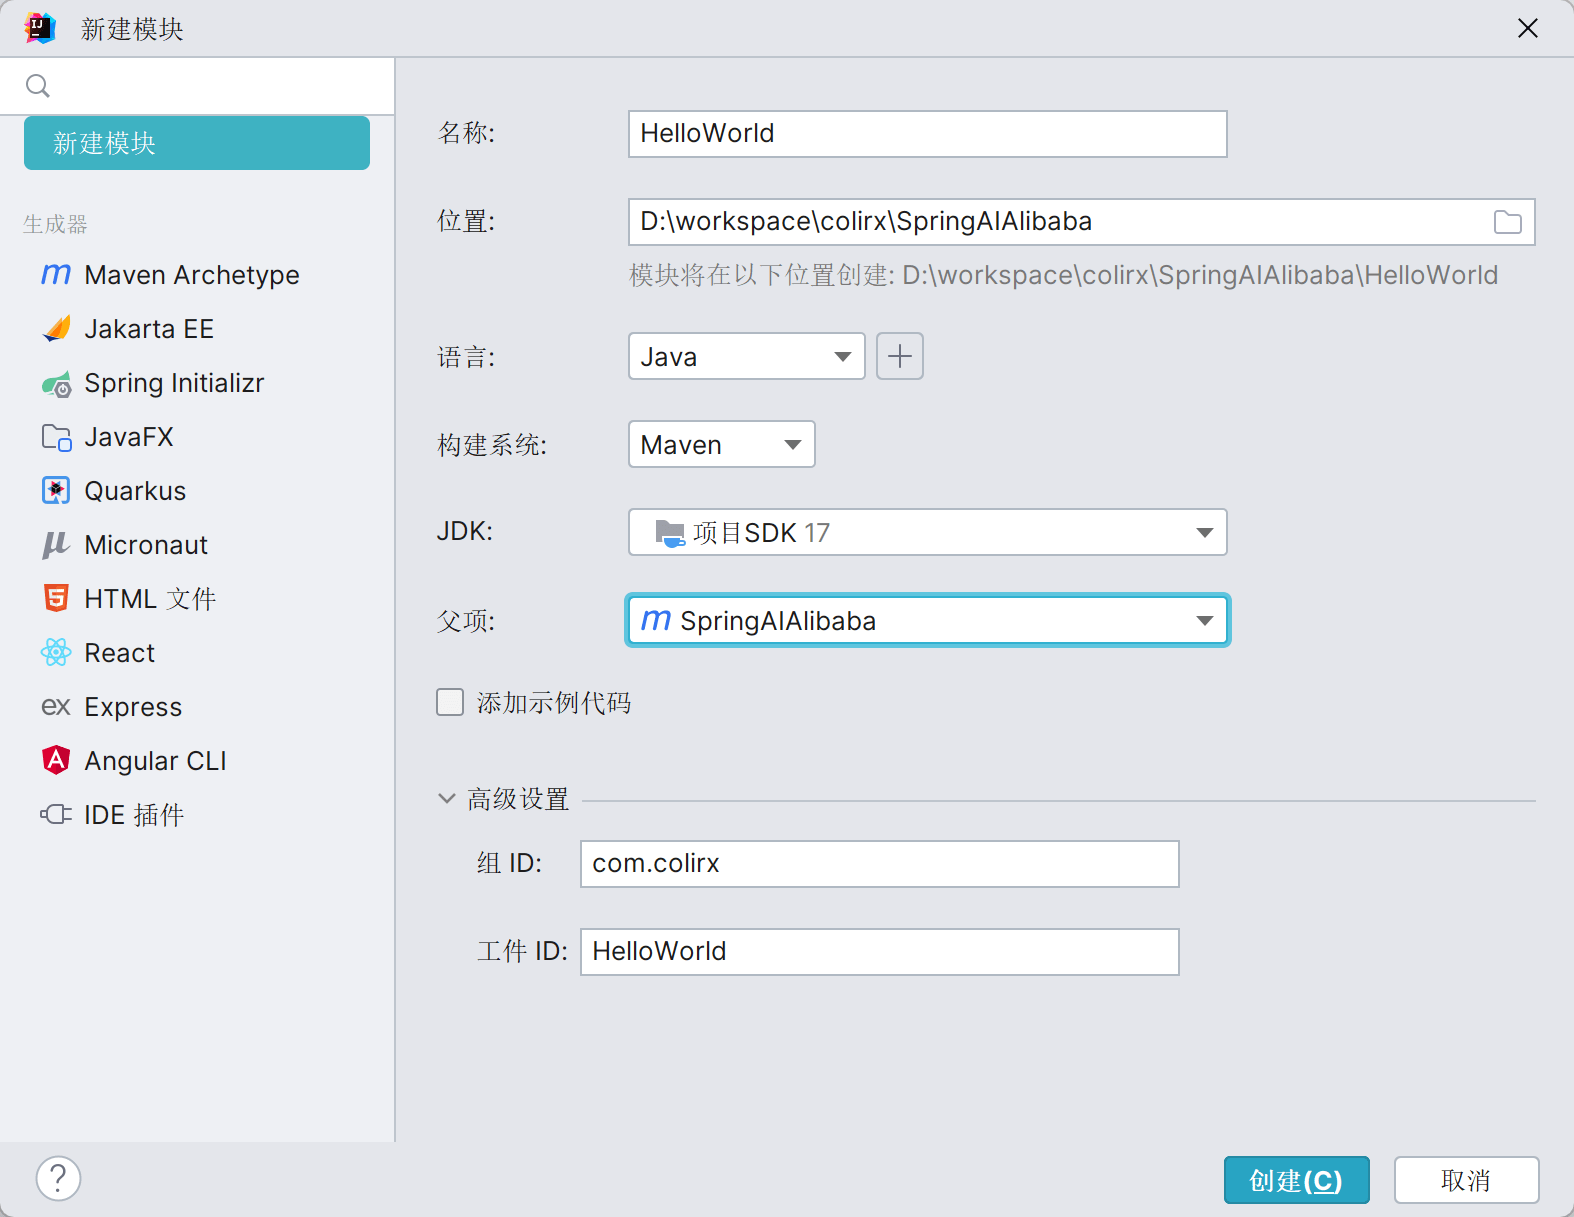Choose the Angular CLI icon
This screenshot has width=1574, height=1217.
click(56, 761)
